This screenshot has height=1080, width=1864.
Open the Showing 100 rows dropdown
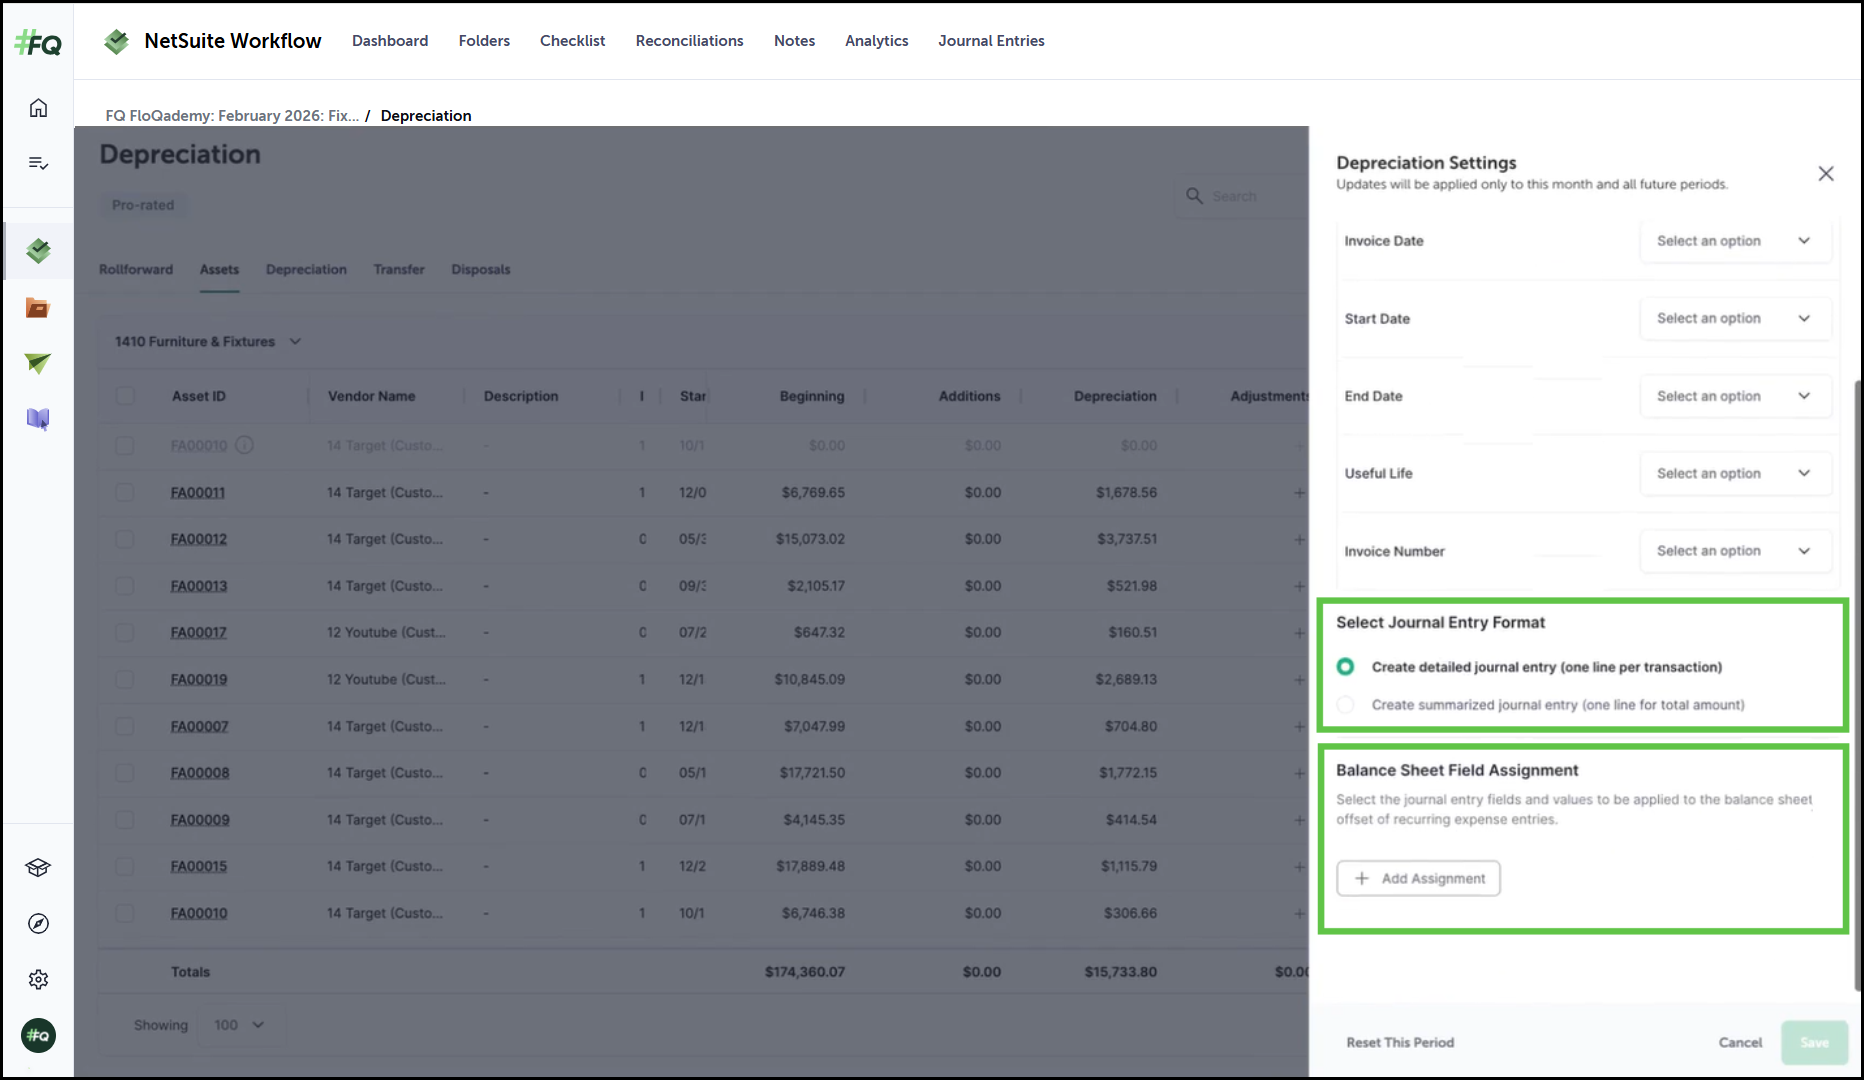pos(240,1025)
